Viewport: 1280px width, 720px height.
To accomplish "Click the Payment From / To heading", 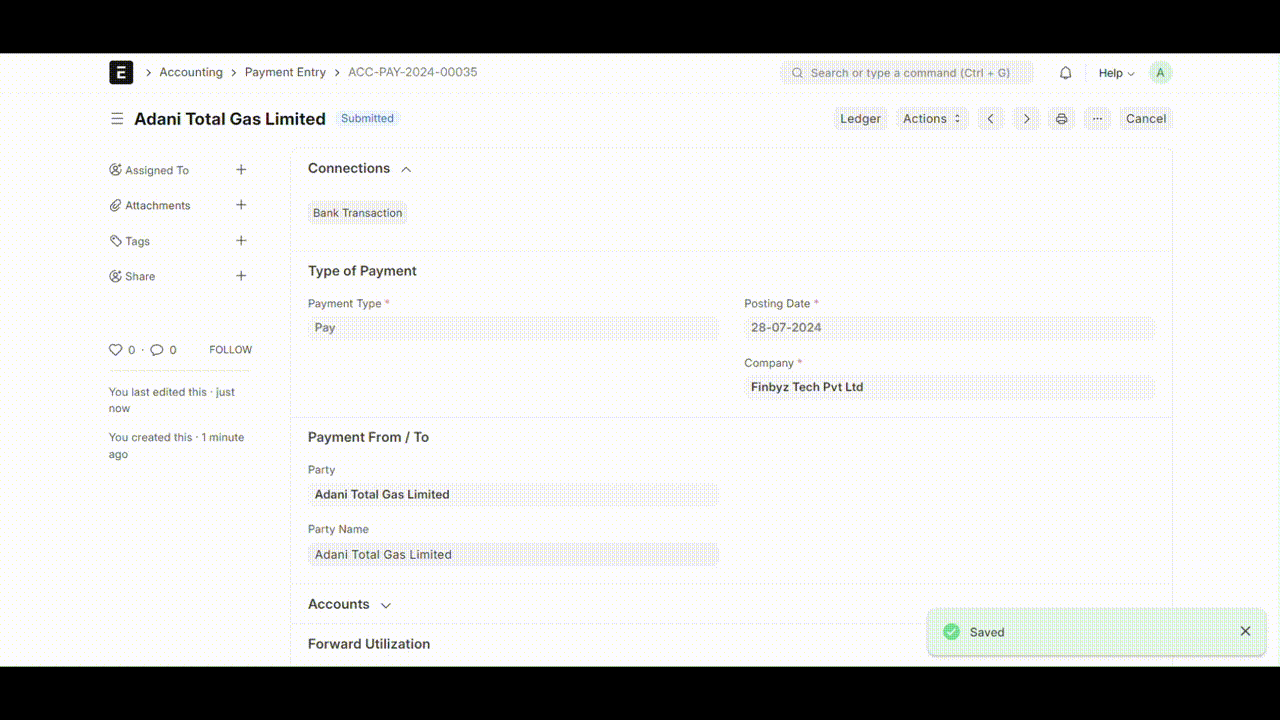I will [x=368, y=437].
